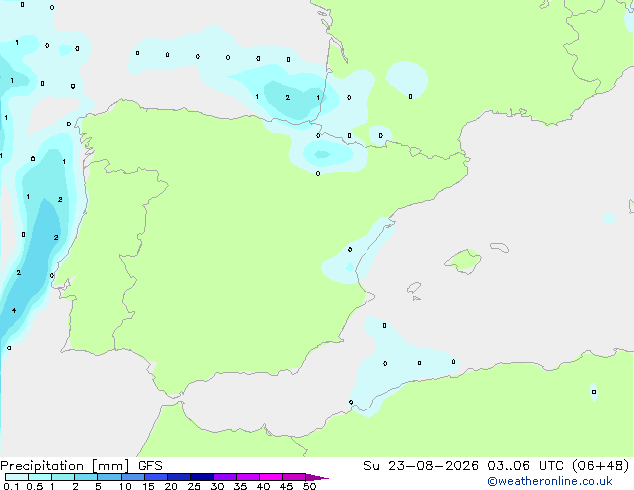This screenshot has height=490, width=634.
Task: Click the weatheronline.co.uk copyright link
Action: [550, 481]
